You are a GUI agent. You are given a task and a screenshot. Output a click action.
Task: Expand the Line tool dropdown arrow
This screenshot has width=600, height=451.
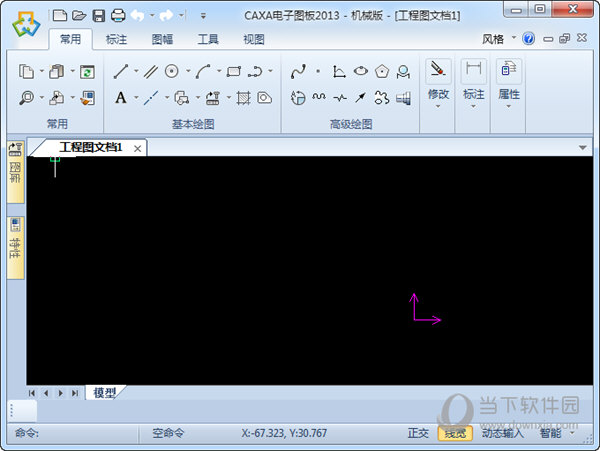click(136, 71)
